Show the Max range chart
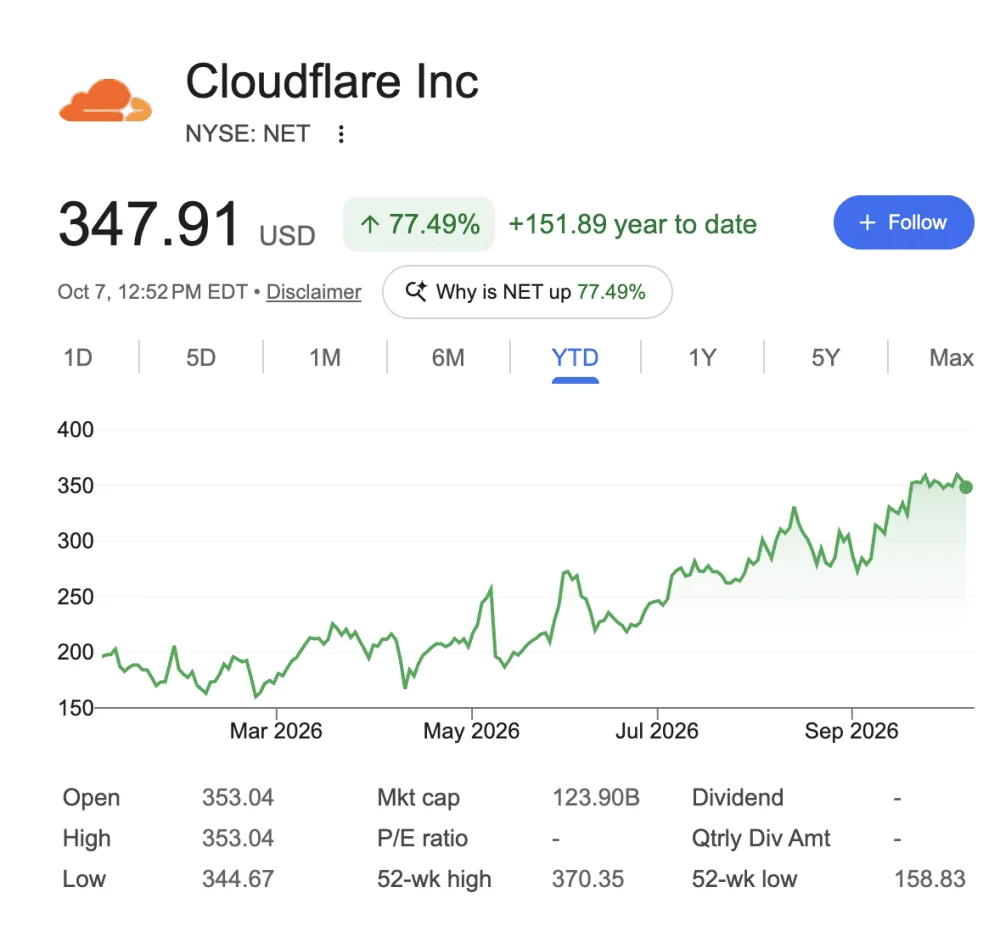The image size is (1000, 949). point(952,357)
